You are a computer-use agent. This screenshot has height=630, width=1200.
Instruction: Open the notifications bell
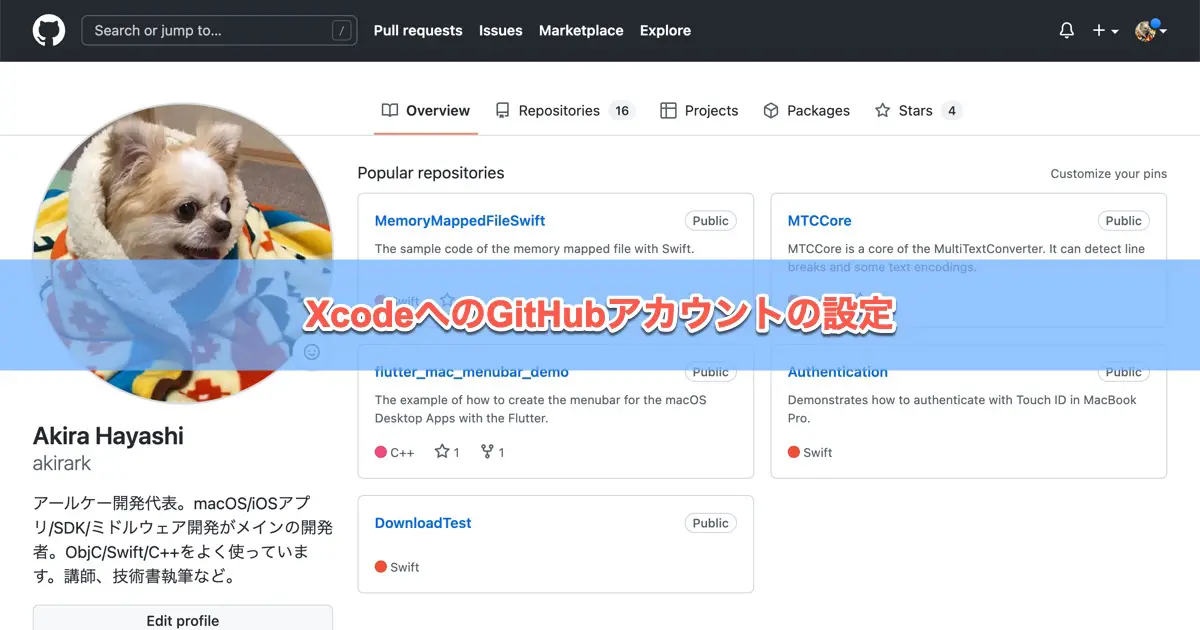coord(1067,30)
